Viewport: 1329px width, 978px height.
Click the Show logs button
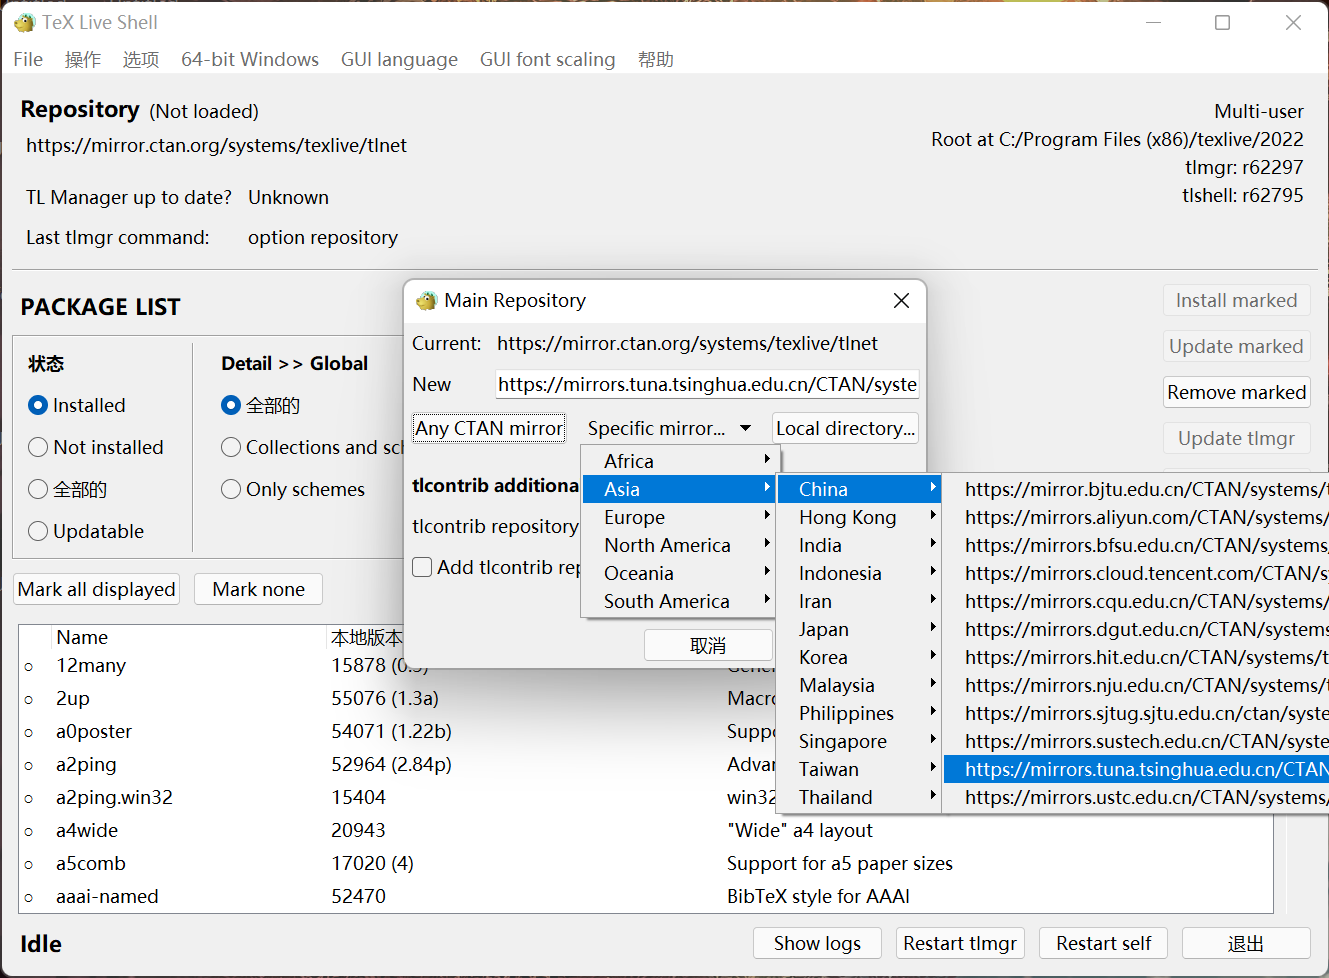(x=817, y=943)
